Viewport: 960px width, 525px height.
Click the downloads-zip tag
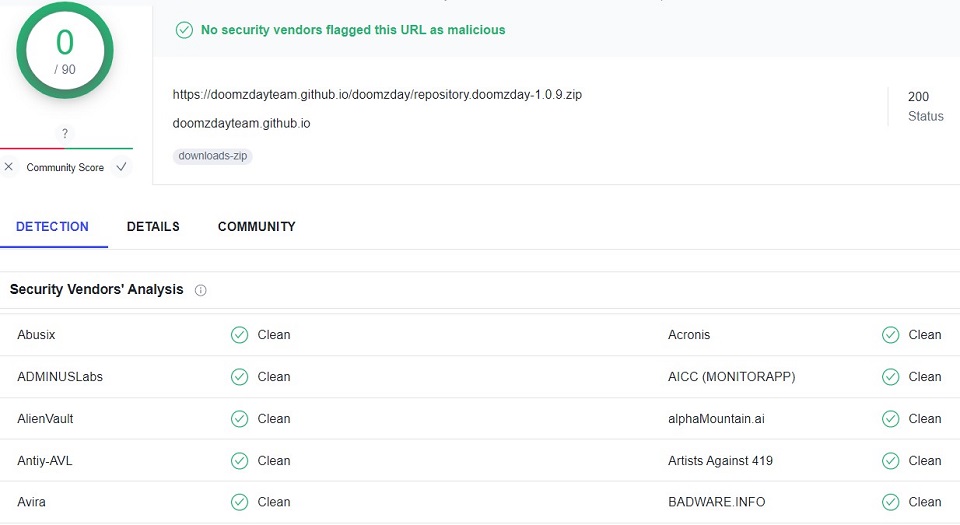click(212, 156)
